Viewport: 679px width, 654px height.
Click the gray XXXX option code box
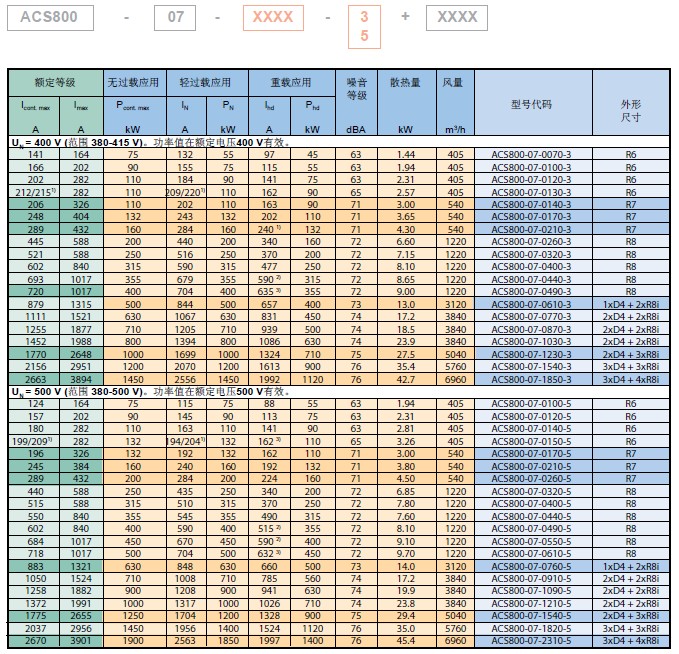[457, 17]
